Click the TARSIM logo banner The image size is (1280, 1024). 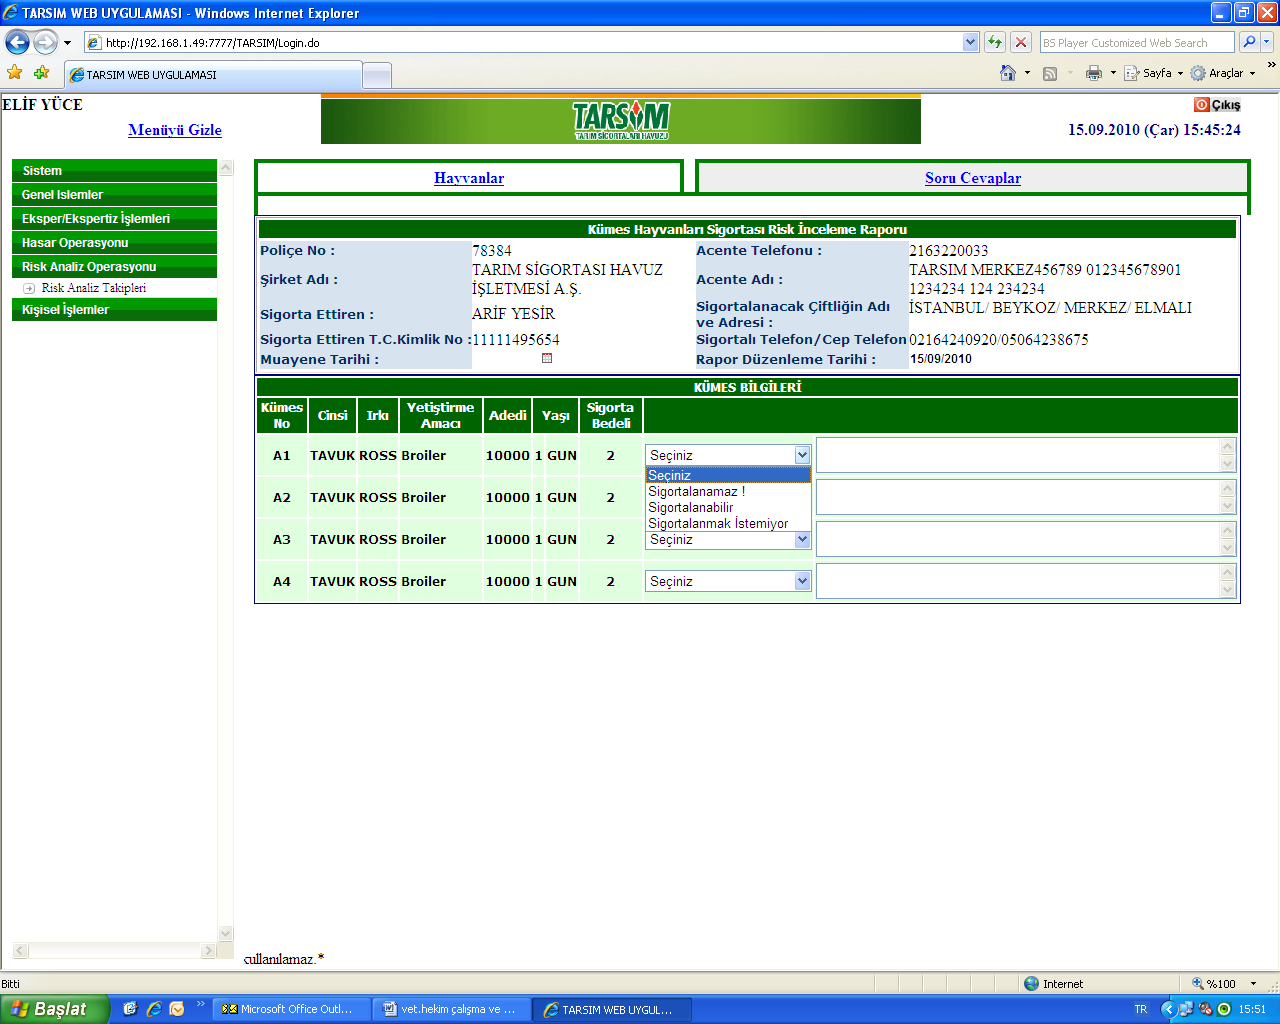click(x=620, y=120)
